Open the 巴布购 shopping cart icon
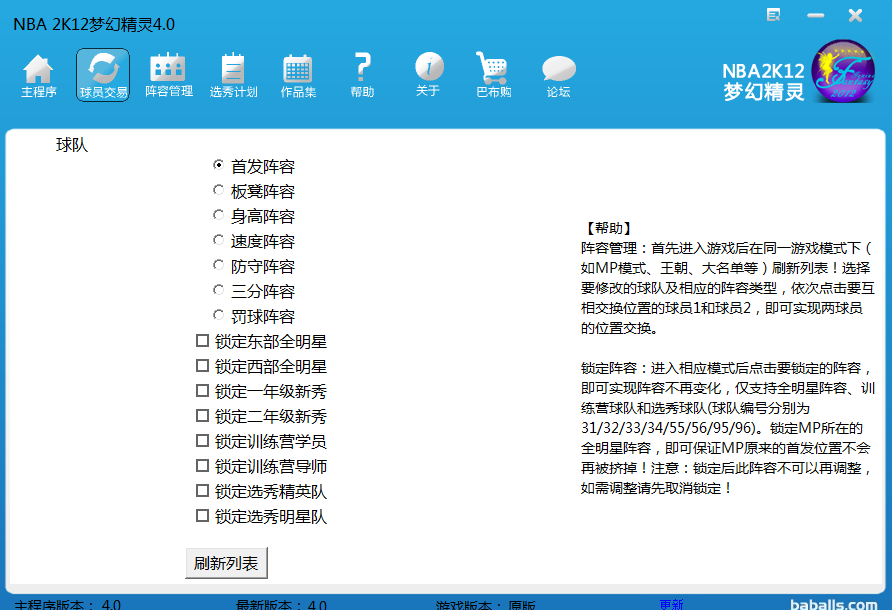892x610 pixels. pos(493,75)
